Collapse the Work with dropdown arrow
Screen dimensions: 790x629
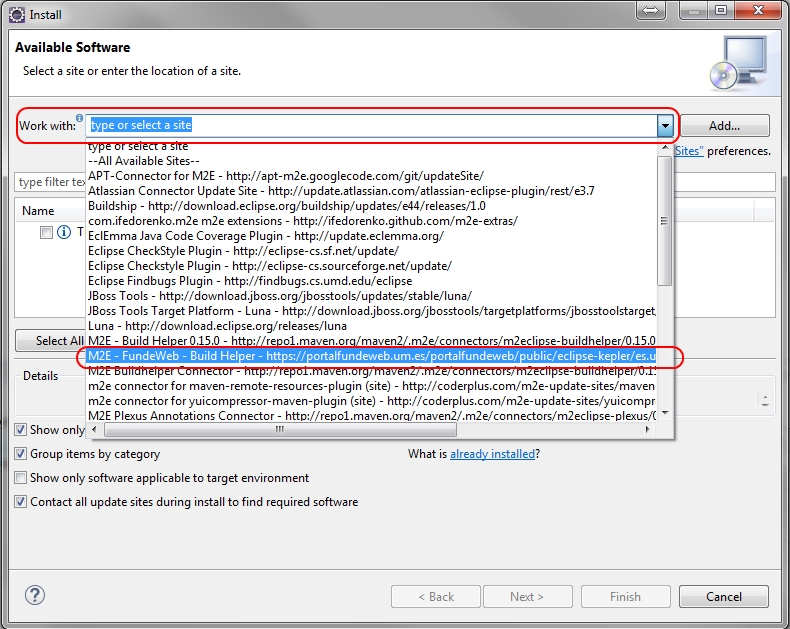(x=665, y=125)
